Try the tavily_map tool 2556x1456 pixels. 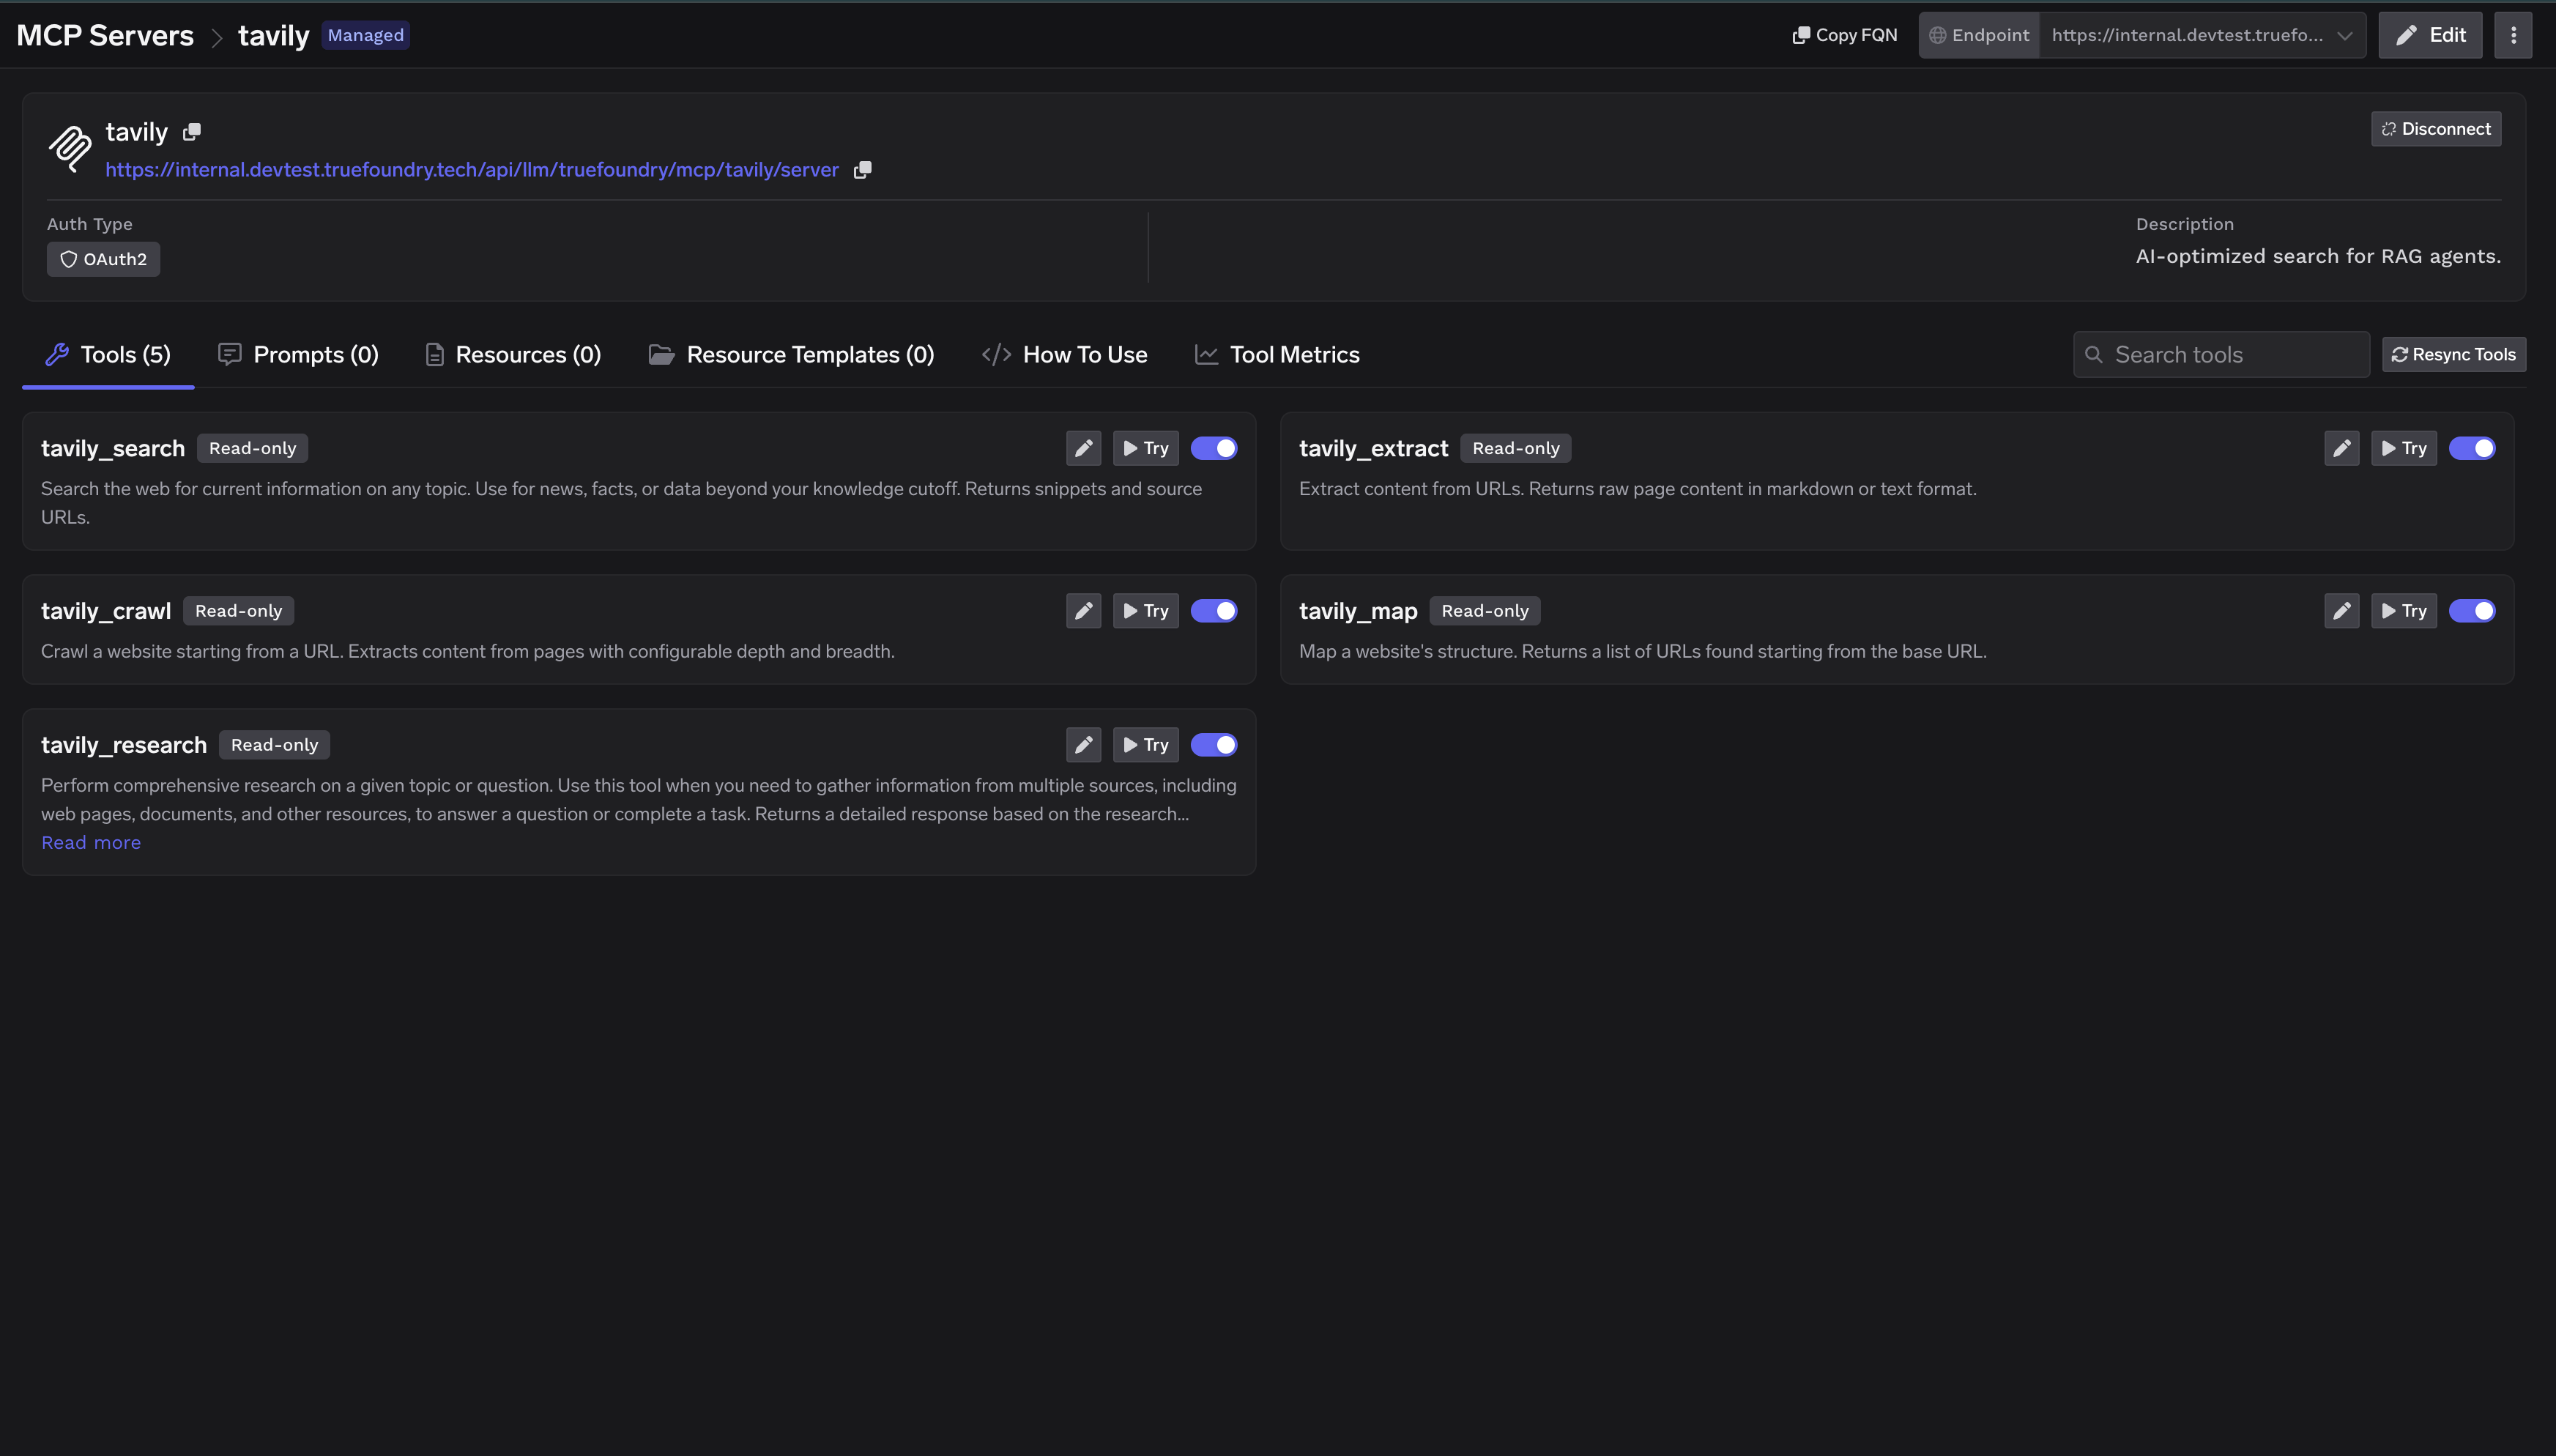click(2404, 611)
